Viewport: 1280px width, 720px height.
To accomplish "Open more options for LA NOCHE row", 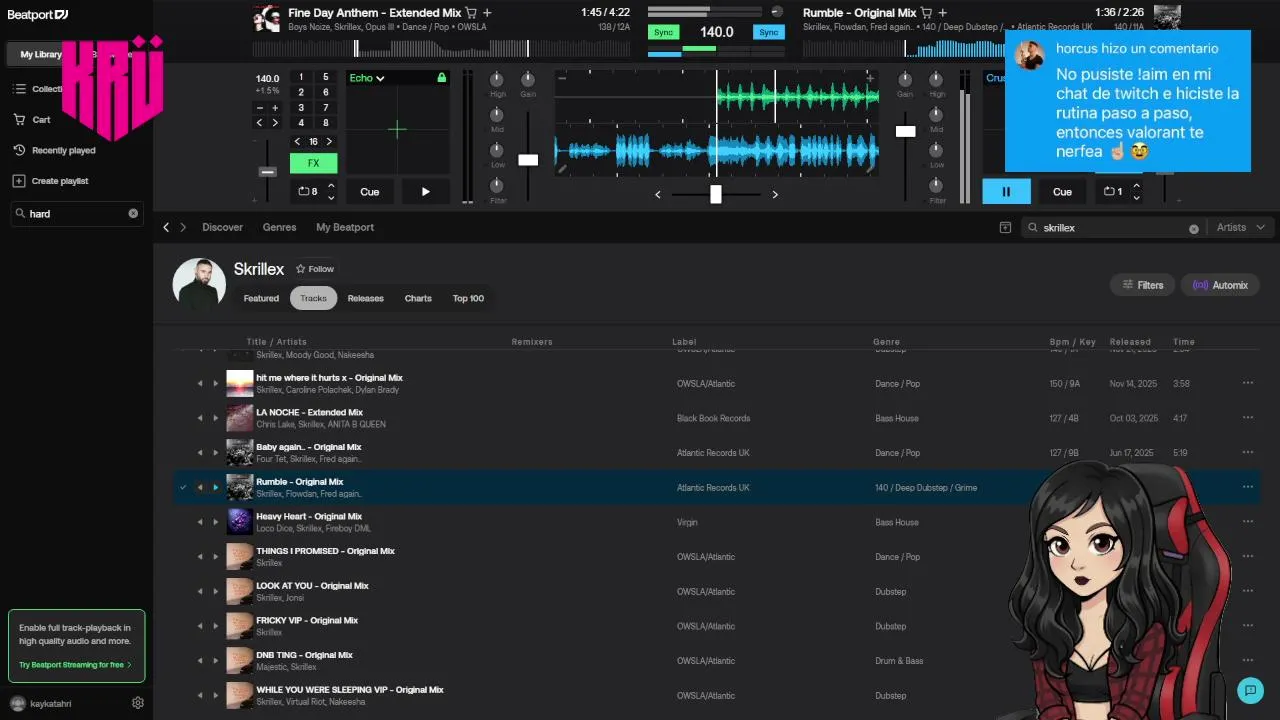I will 1248,418.
